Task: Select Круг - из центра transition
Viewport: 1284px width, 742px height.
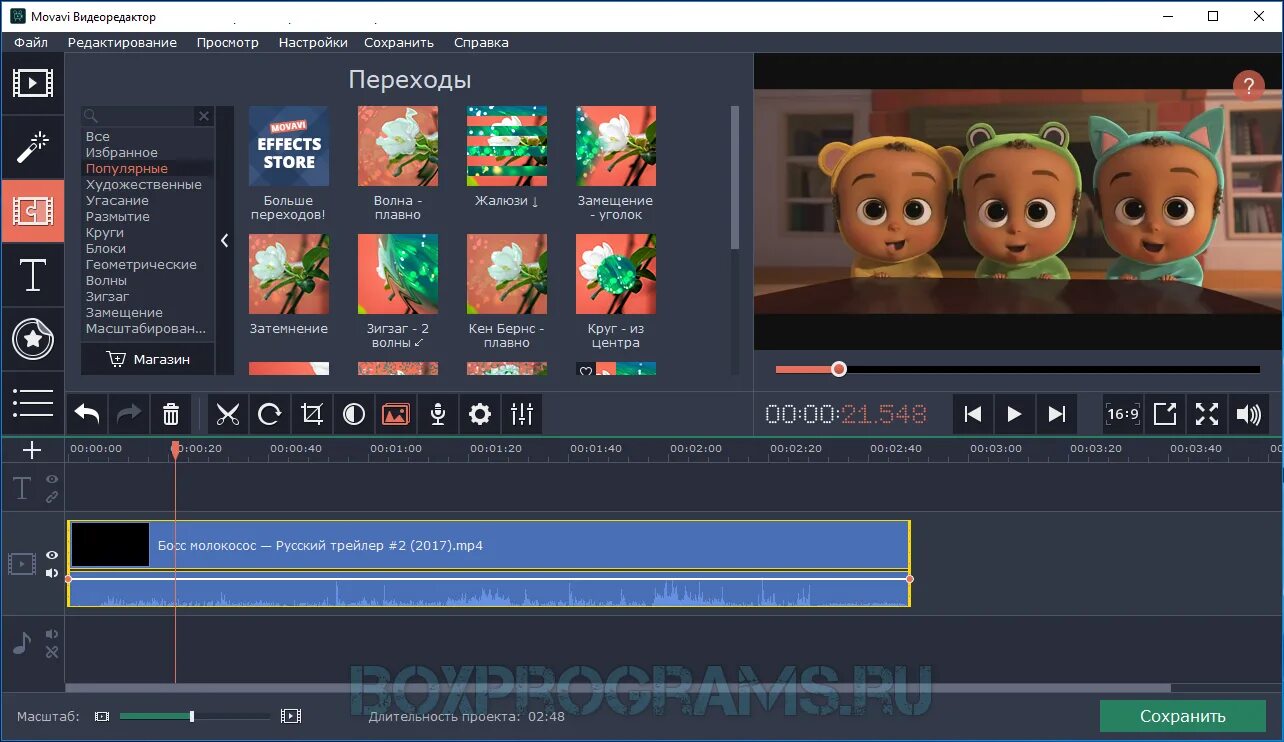Action: [x=616, y=274]
